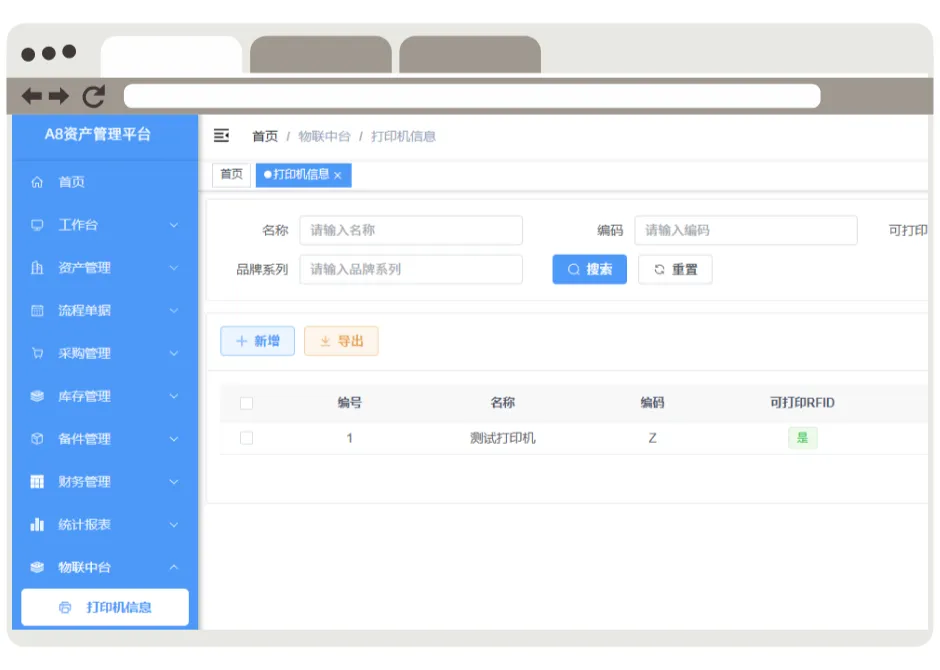Click the 导出 export button
The width and height of the screenshot is (940, 670).
tap(341, 341)
